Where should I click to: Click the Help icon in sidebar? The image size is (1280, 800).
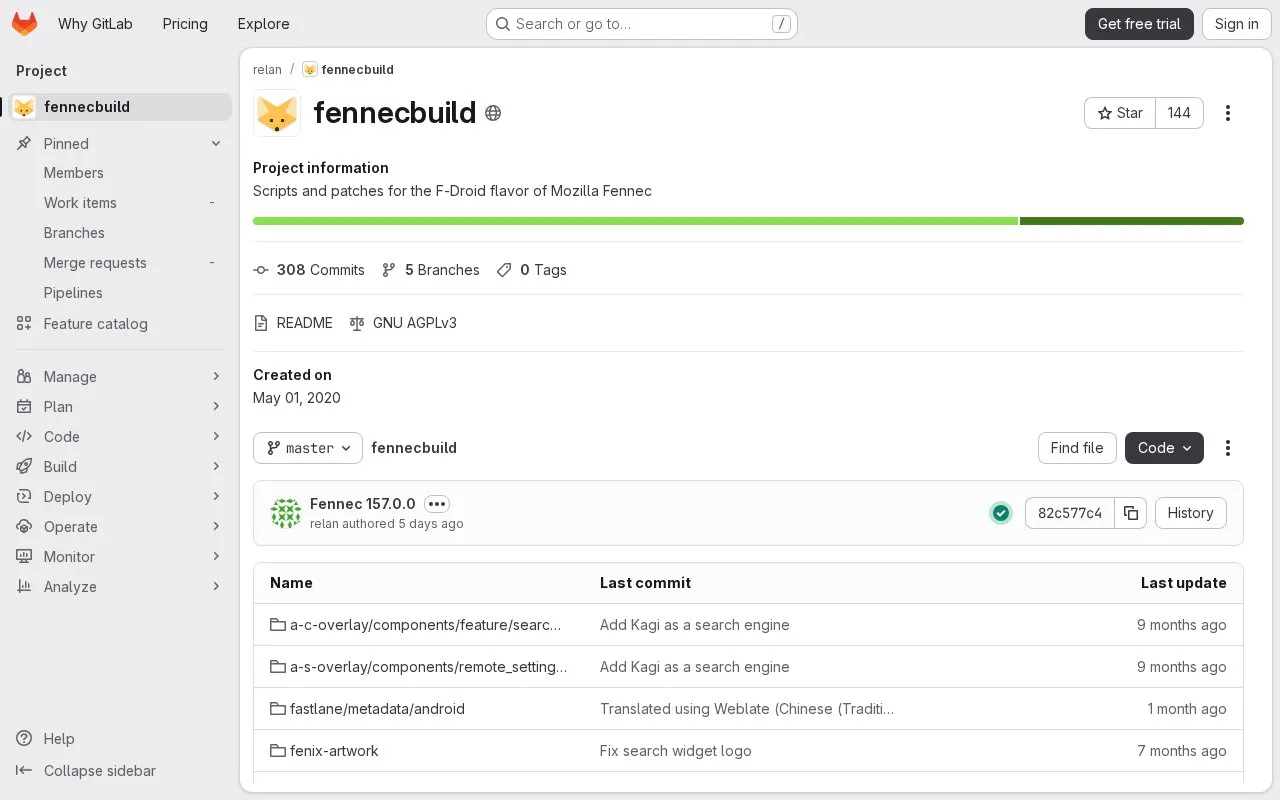point(24,739)
